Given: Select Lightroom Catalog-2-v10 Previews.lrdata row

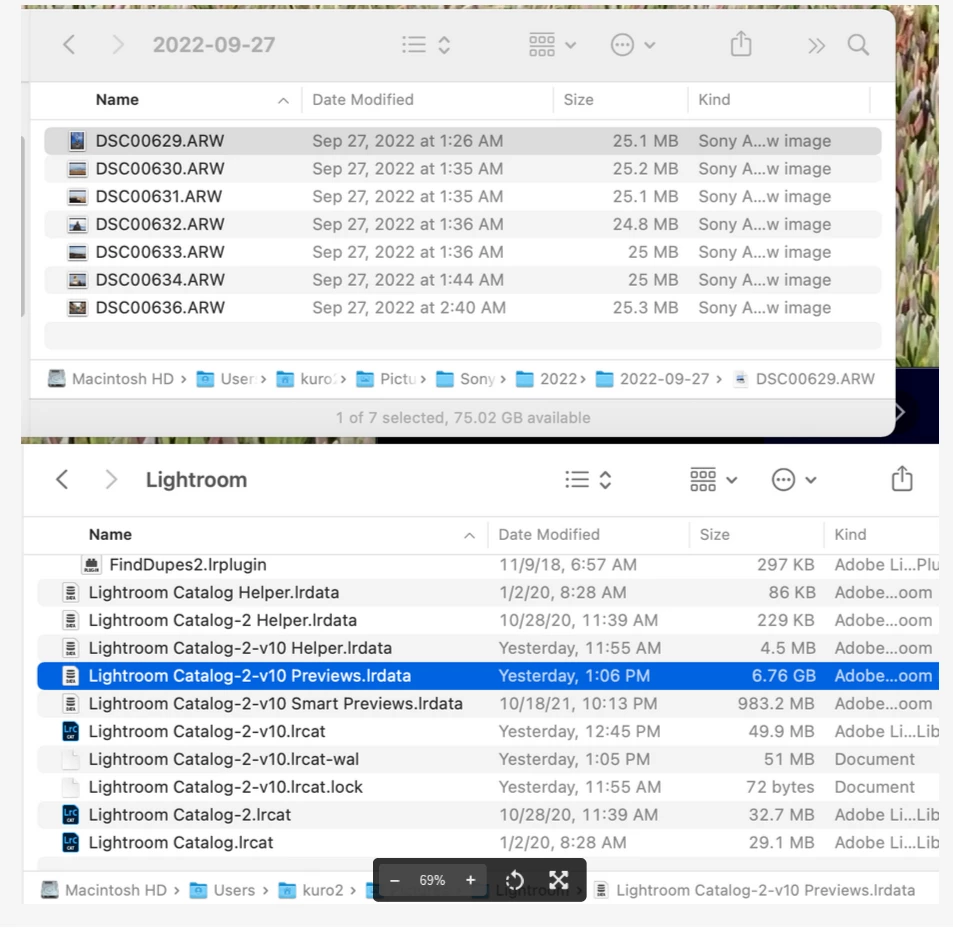Looking at the screenshot, I should click(x=488, y=676).
